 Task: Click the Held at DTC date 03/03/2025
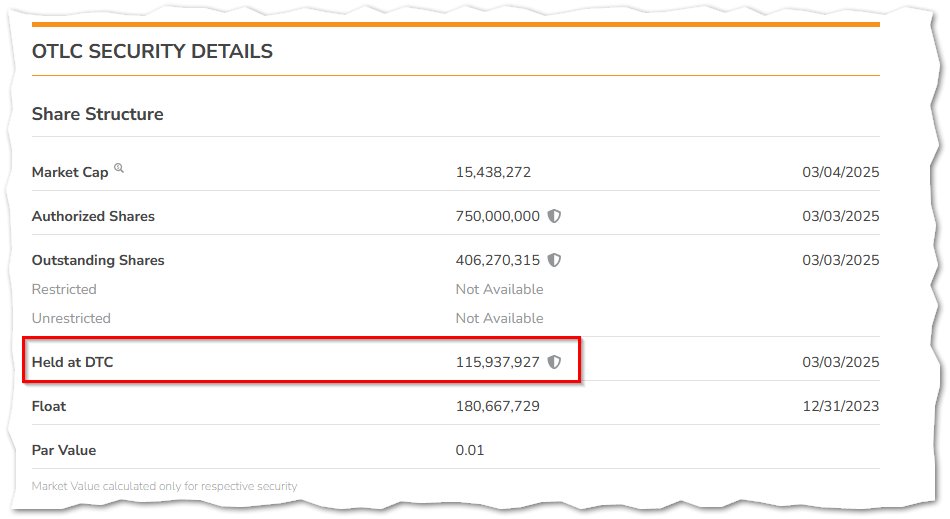840,362
